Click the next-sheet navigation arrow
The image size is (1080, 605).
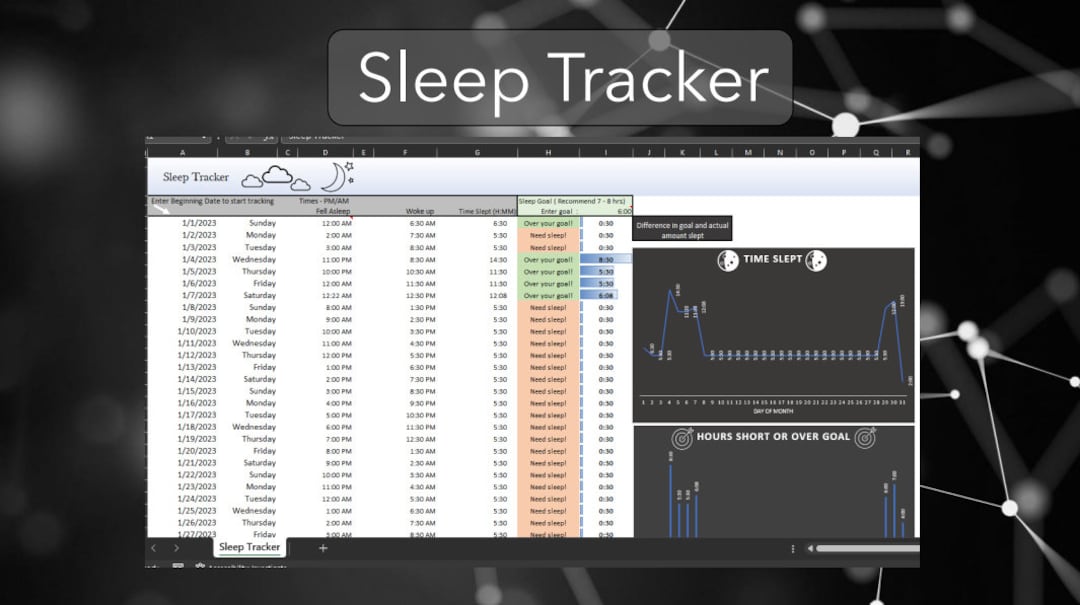(x=177, y=548)
